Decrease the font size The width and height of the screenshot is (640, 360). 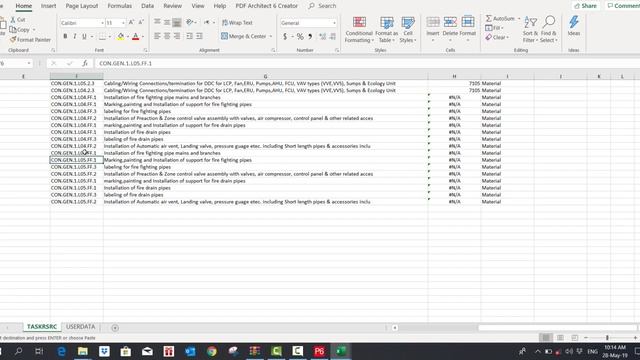pyautogui.click(x=141, y=22)
